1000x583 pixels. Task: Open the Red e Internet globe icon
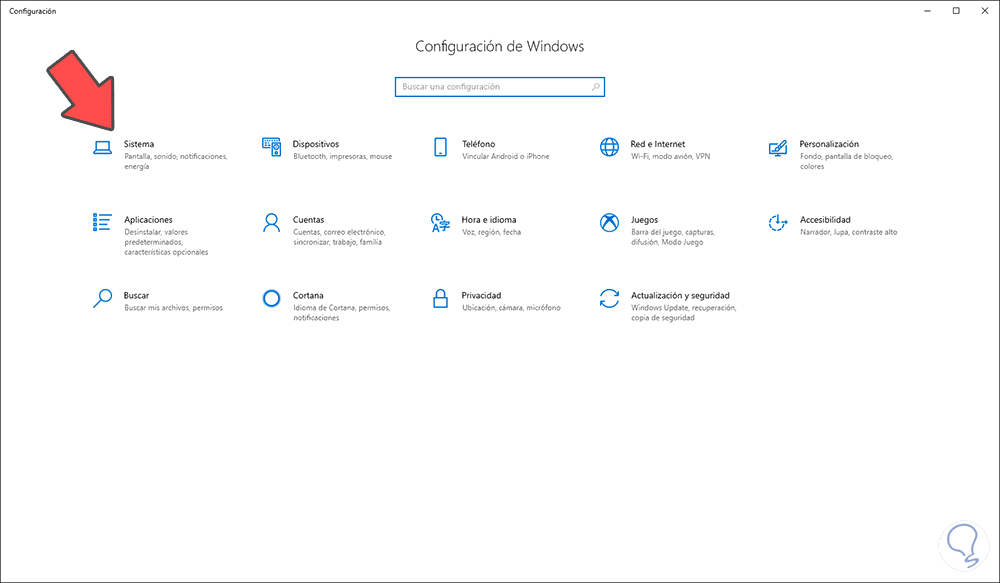tap(609, 147)
